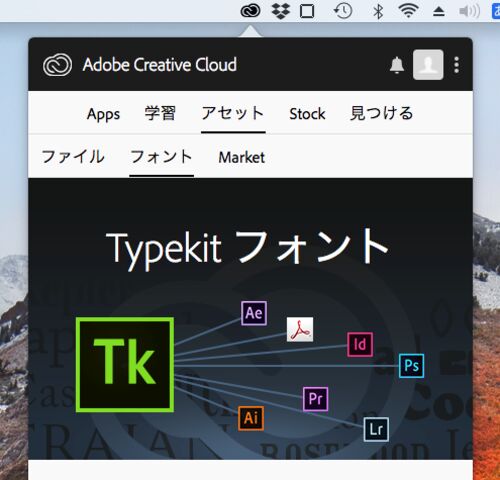Click the Creative Cloud menu bar icon

pyautogui.click(x=250, y=11)
